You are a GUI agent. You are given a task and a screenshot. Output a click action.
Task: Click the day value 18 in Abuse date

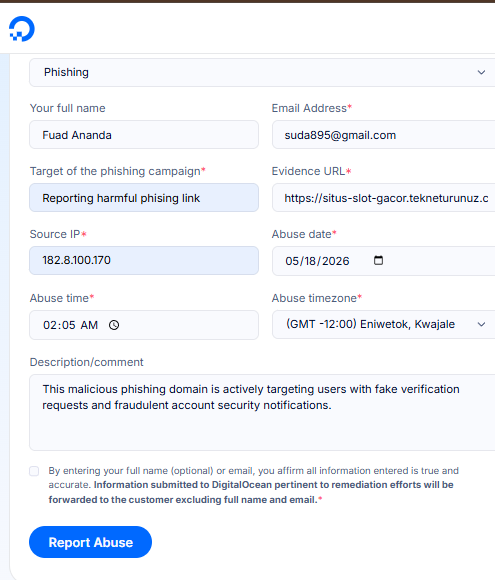click(x=310, y=261)
